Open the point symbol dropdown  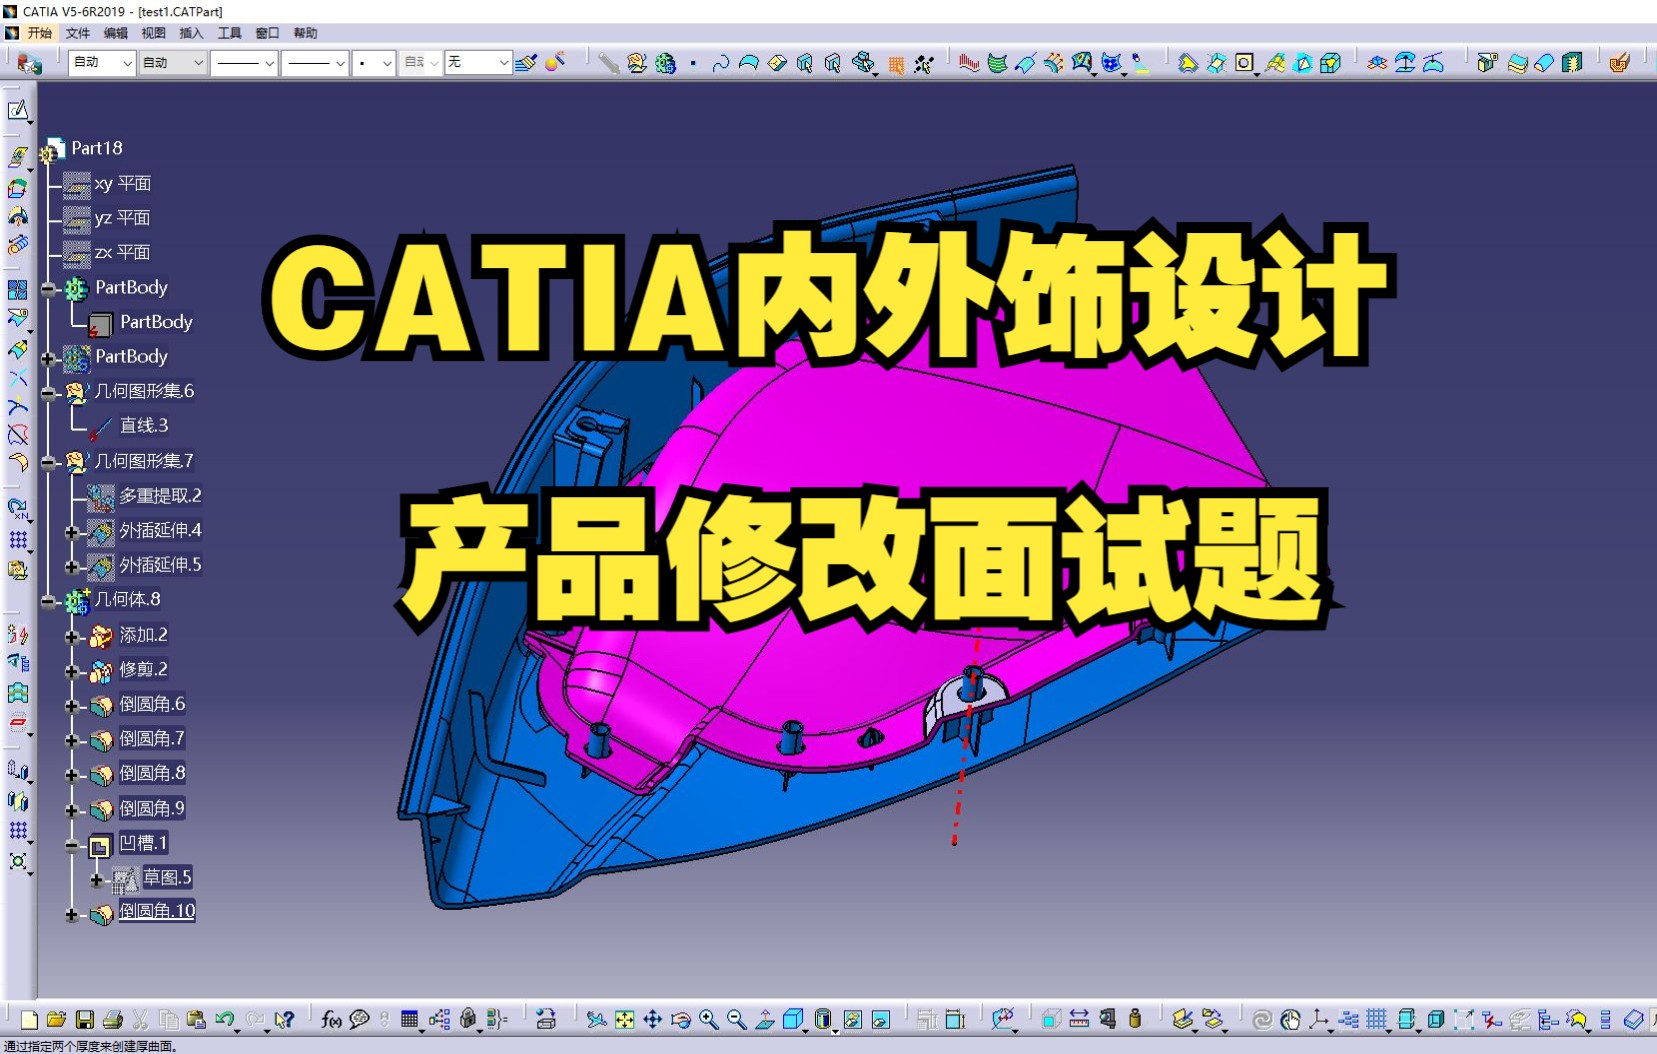[374, 63]
